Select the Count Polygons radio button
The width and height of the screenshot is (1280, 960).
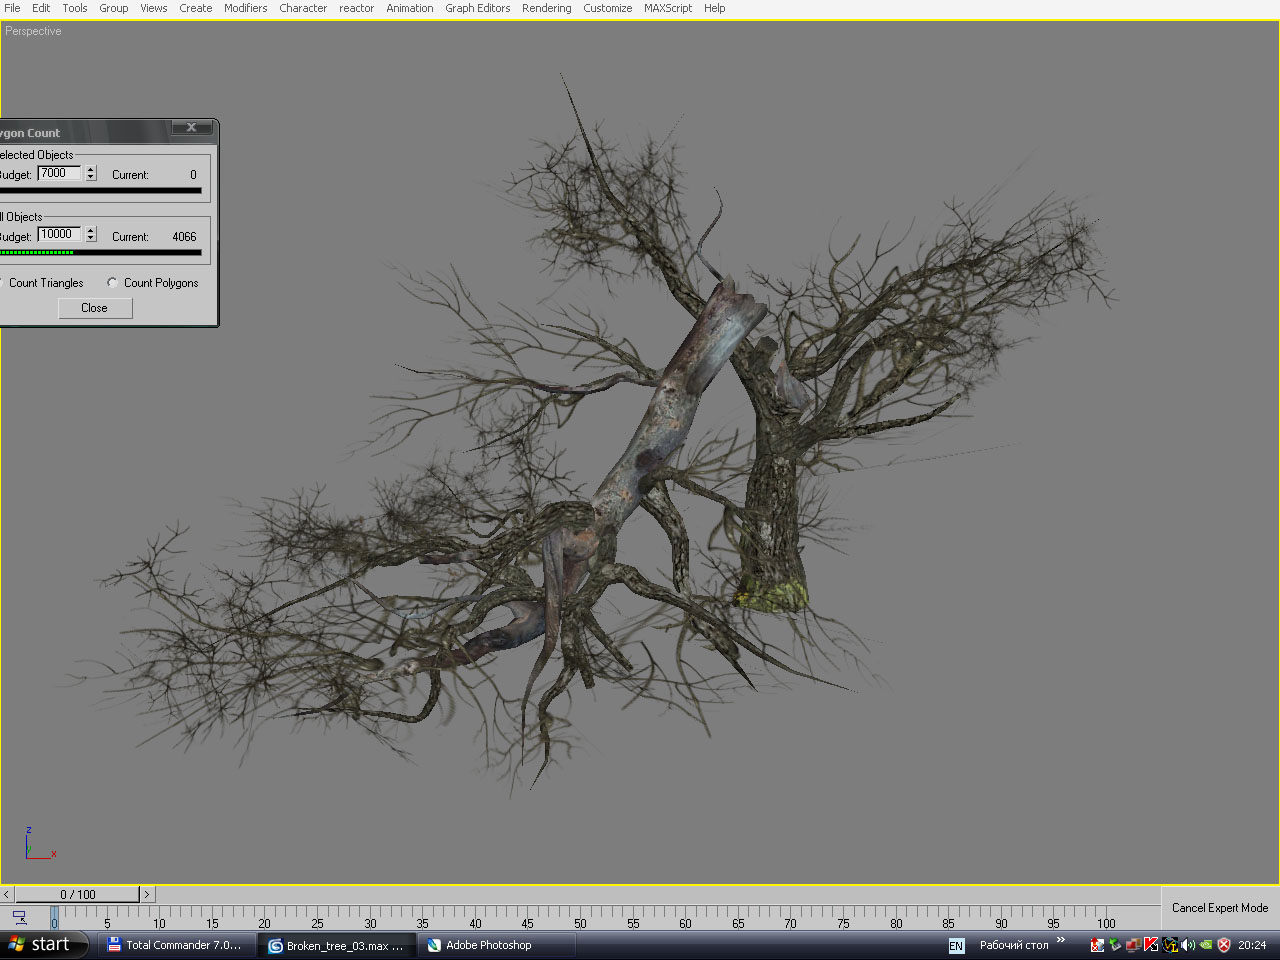pos(112,283)
